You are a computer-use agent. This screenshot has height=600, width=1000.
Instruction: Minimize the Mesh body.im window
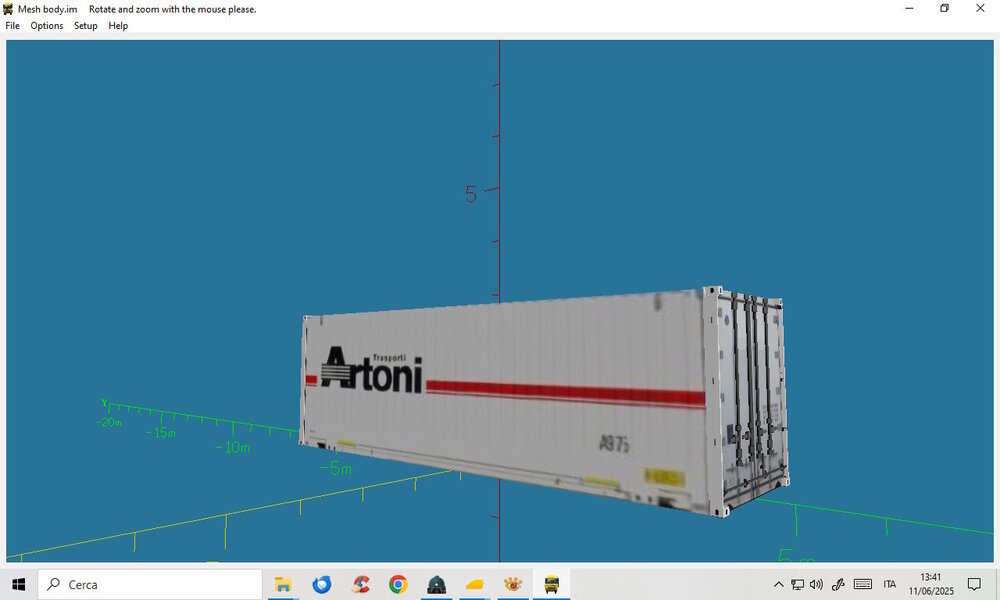click(x=909, y=8)
